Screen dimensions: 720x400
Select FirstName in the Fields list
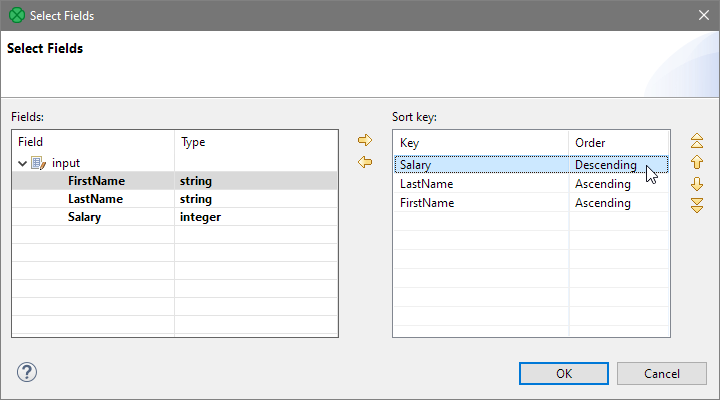95,181
